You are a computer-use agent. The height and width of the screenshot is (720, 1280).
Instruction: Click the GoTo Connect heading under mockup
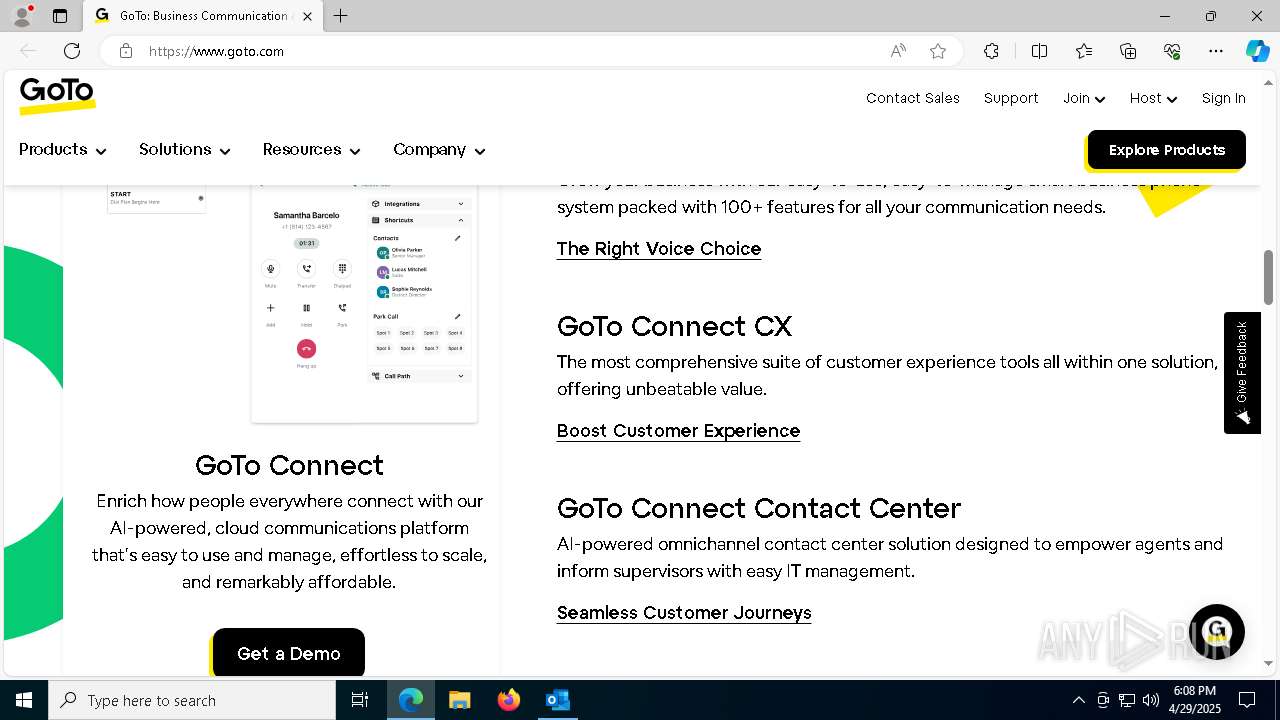(289, 465)
